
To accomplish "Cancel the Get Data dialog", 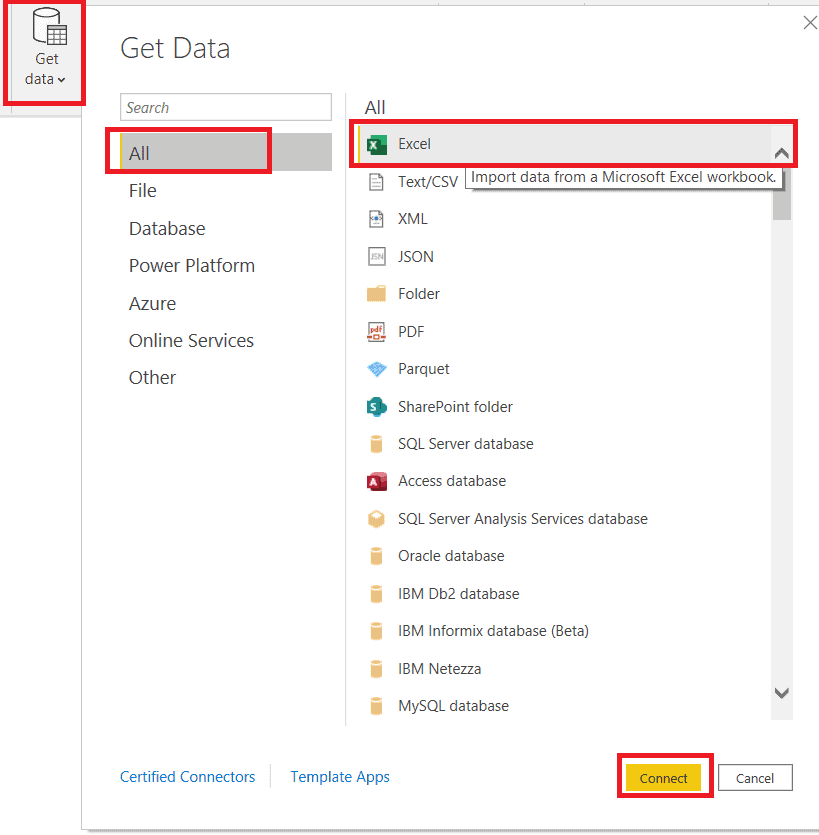I will point(755,778).
